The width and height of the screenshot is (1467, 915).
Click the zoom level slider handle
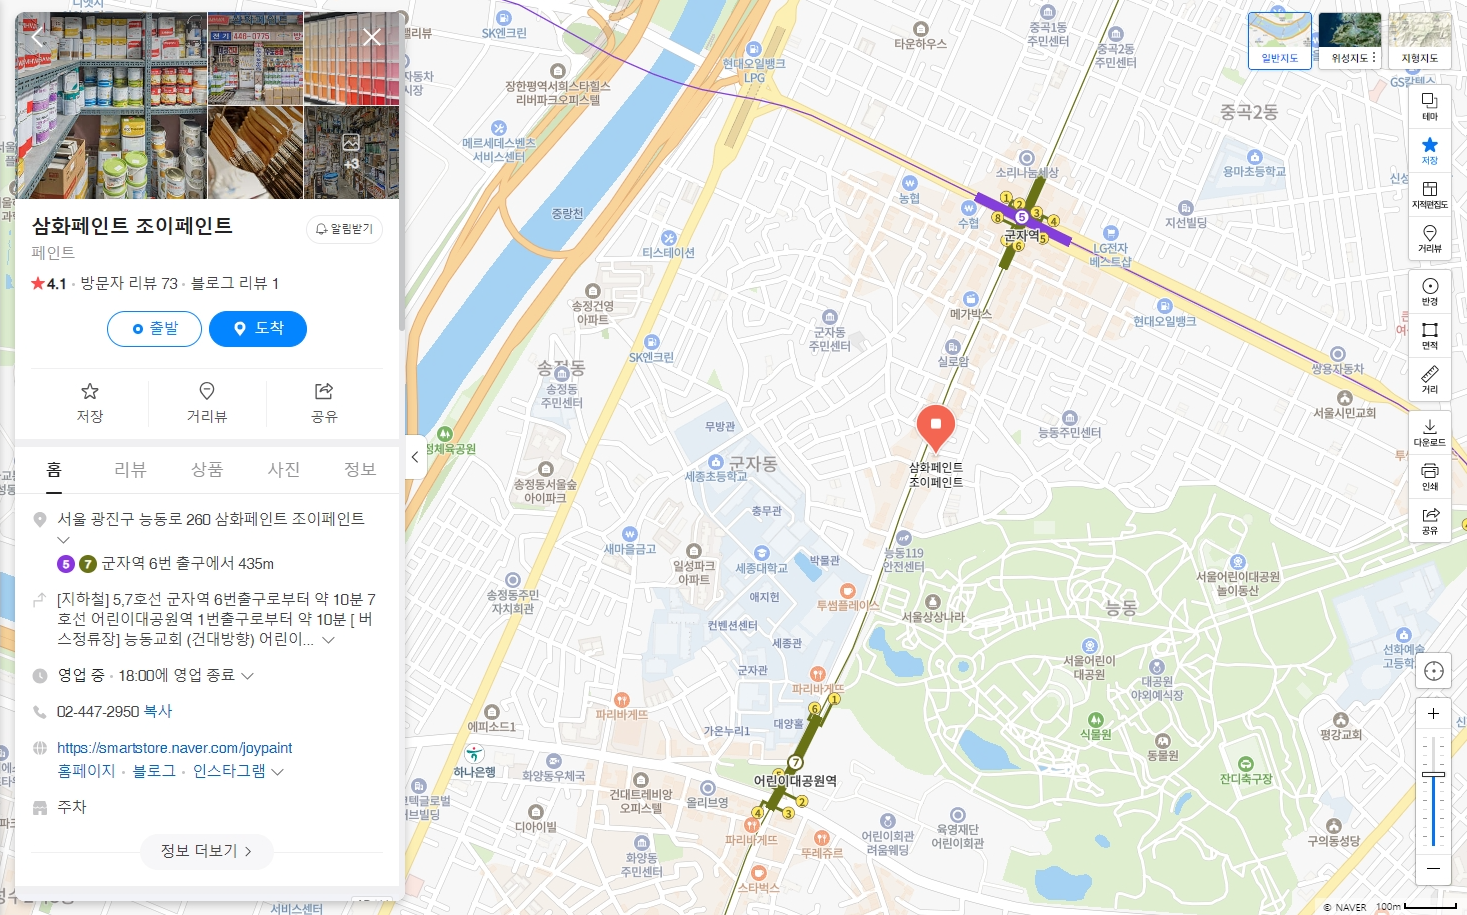coord(1433,774)
